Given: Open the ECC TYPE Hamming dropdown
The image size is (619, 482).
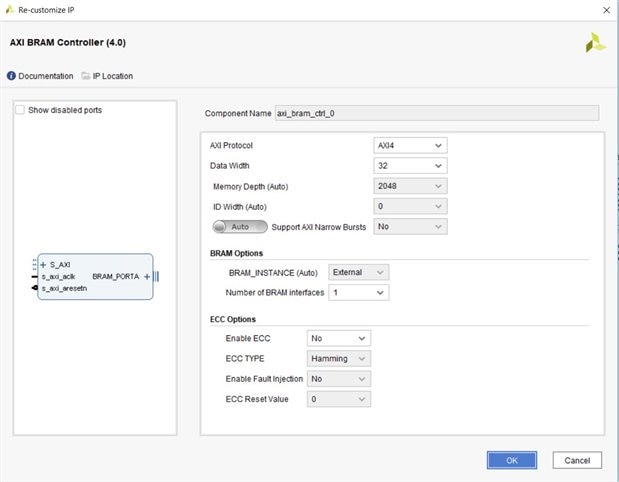Looking at the screenshot, I should 339,358.
